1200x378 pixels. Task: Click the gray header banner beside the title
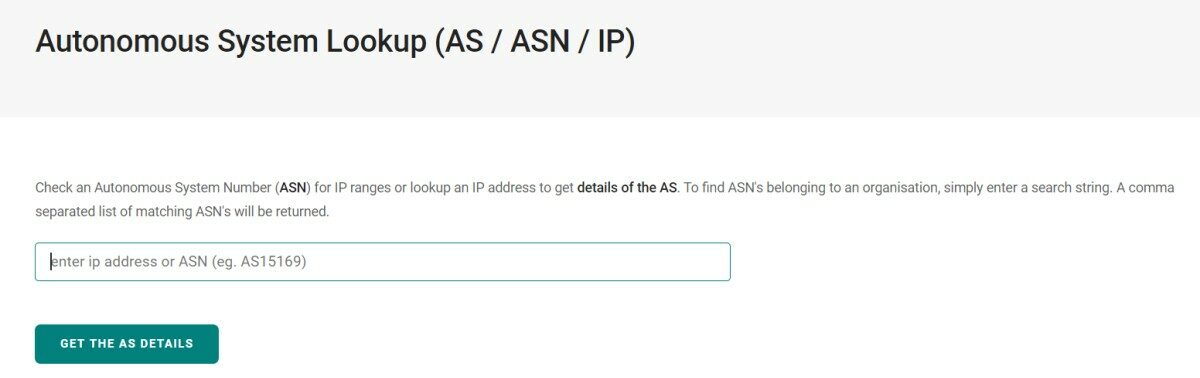click(x=900, y=57)
